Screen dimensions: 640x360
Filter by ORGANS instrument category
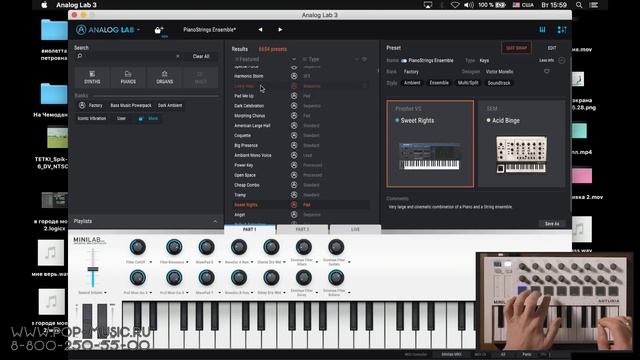(164, 77)
